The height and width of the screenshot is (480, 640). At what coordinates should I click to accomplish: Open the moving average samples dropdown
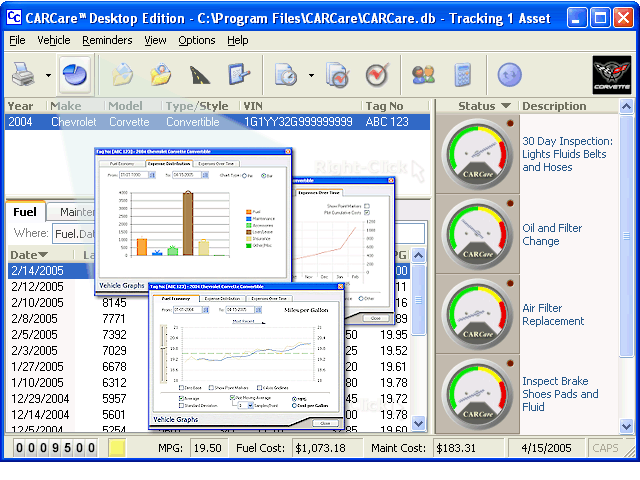coord(250,406)
